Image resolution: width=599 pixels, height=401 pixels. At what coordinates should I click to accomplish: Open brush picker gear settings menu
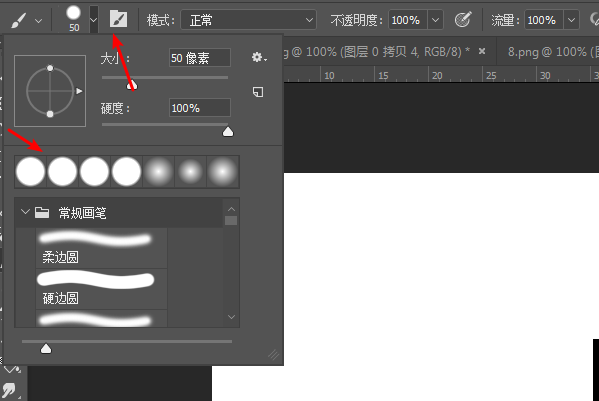(259, 58)
